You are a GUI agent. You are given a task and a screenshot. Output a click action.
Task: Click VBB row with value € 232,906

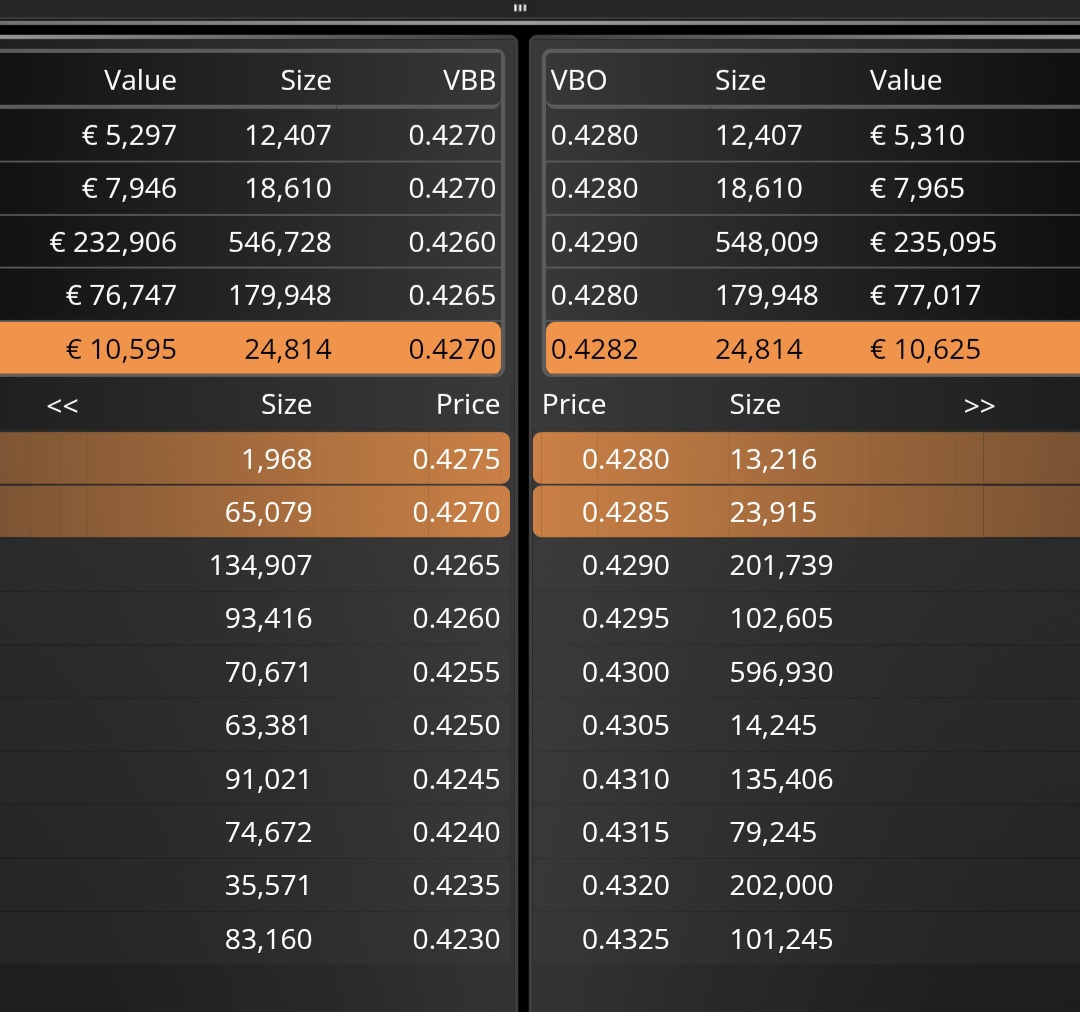click(251, 242)
